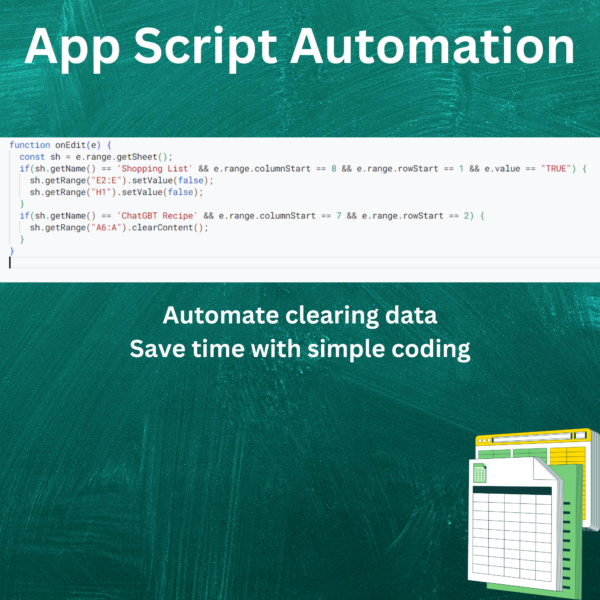Click "e.range.columnStart" on the Shopping List line

[262, 169]
